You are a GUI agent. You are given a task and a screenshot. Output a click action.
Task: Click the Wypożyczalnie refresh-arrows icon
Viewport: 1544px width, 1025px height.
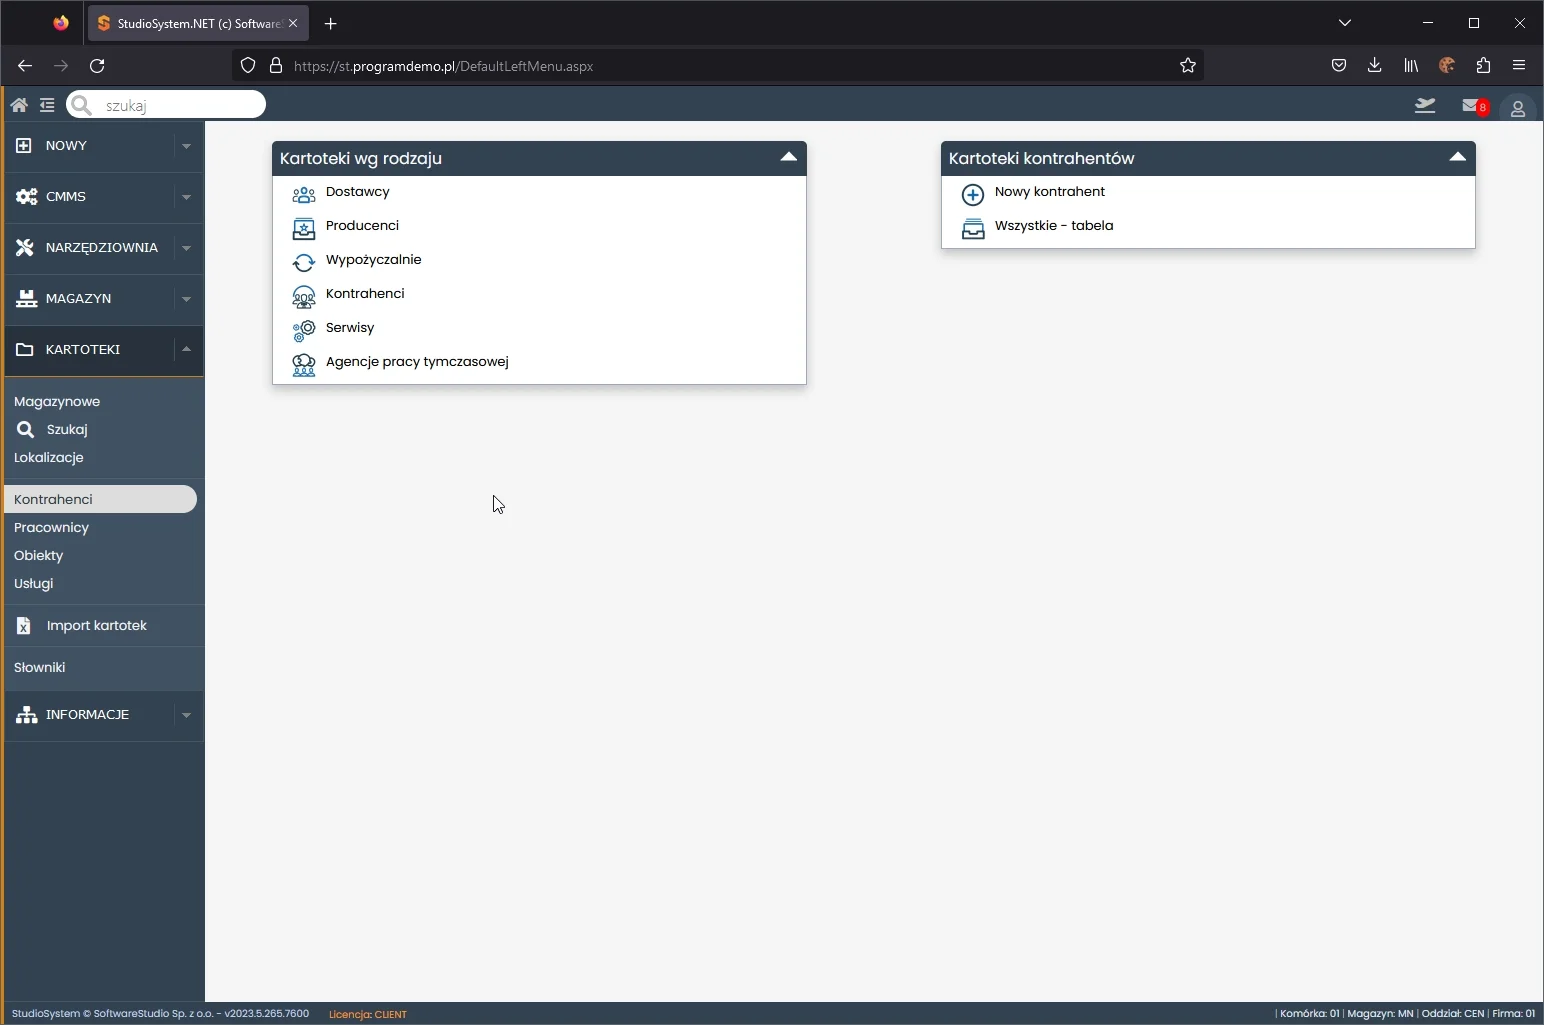point(303,262)
